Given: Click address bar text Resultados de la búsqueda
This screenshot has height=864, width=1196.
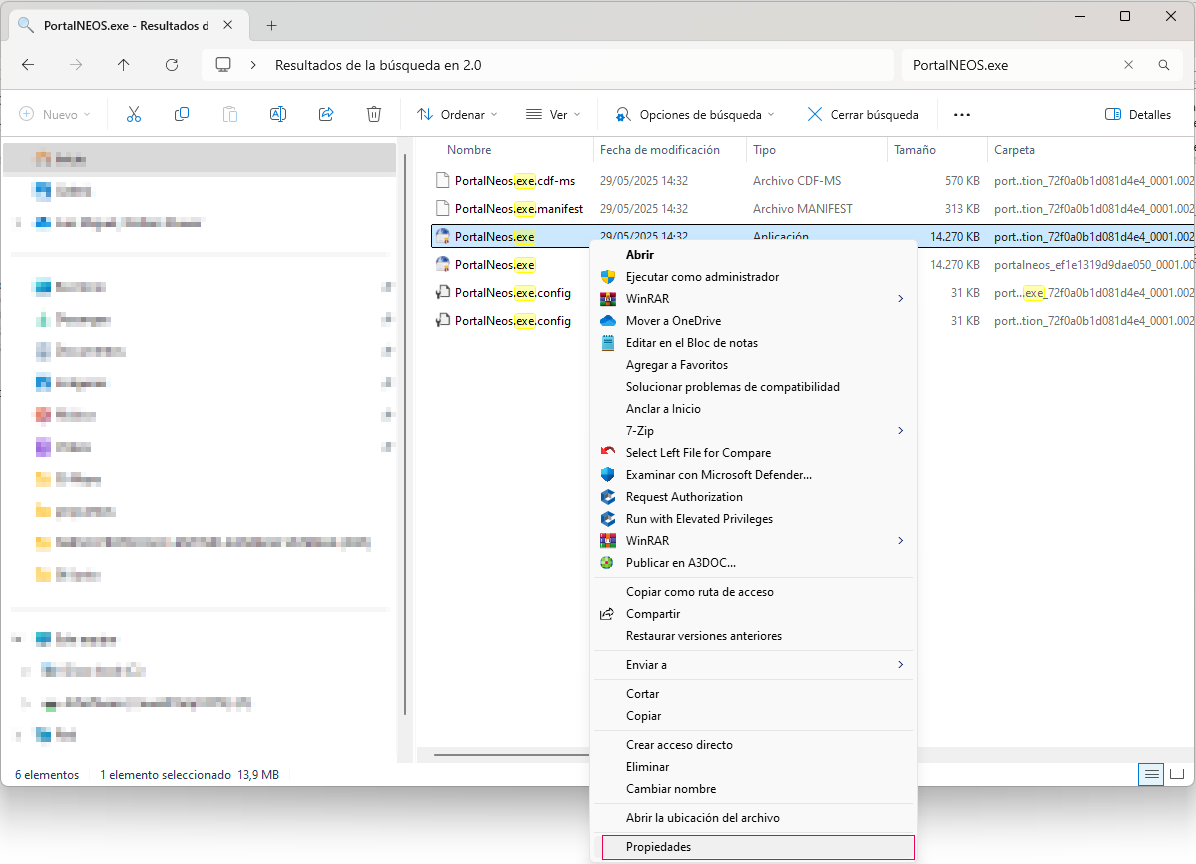Looking at the screenshot, I should (378, 66).
